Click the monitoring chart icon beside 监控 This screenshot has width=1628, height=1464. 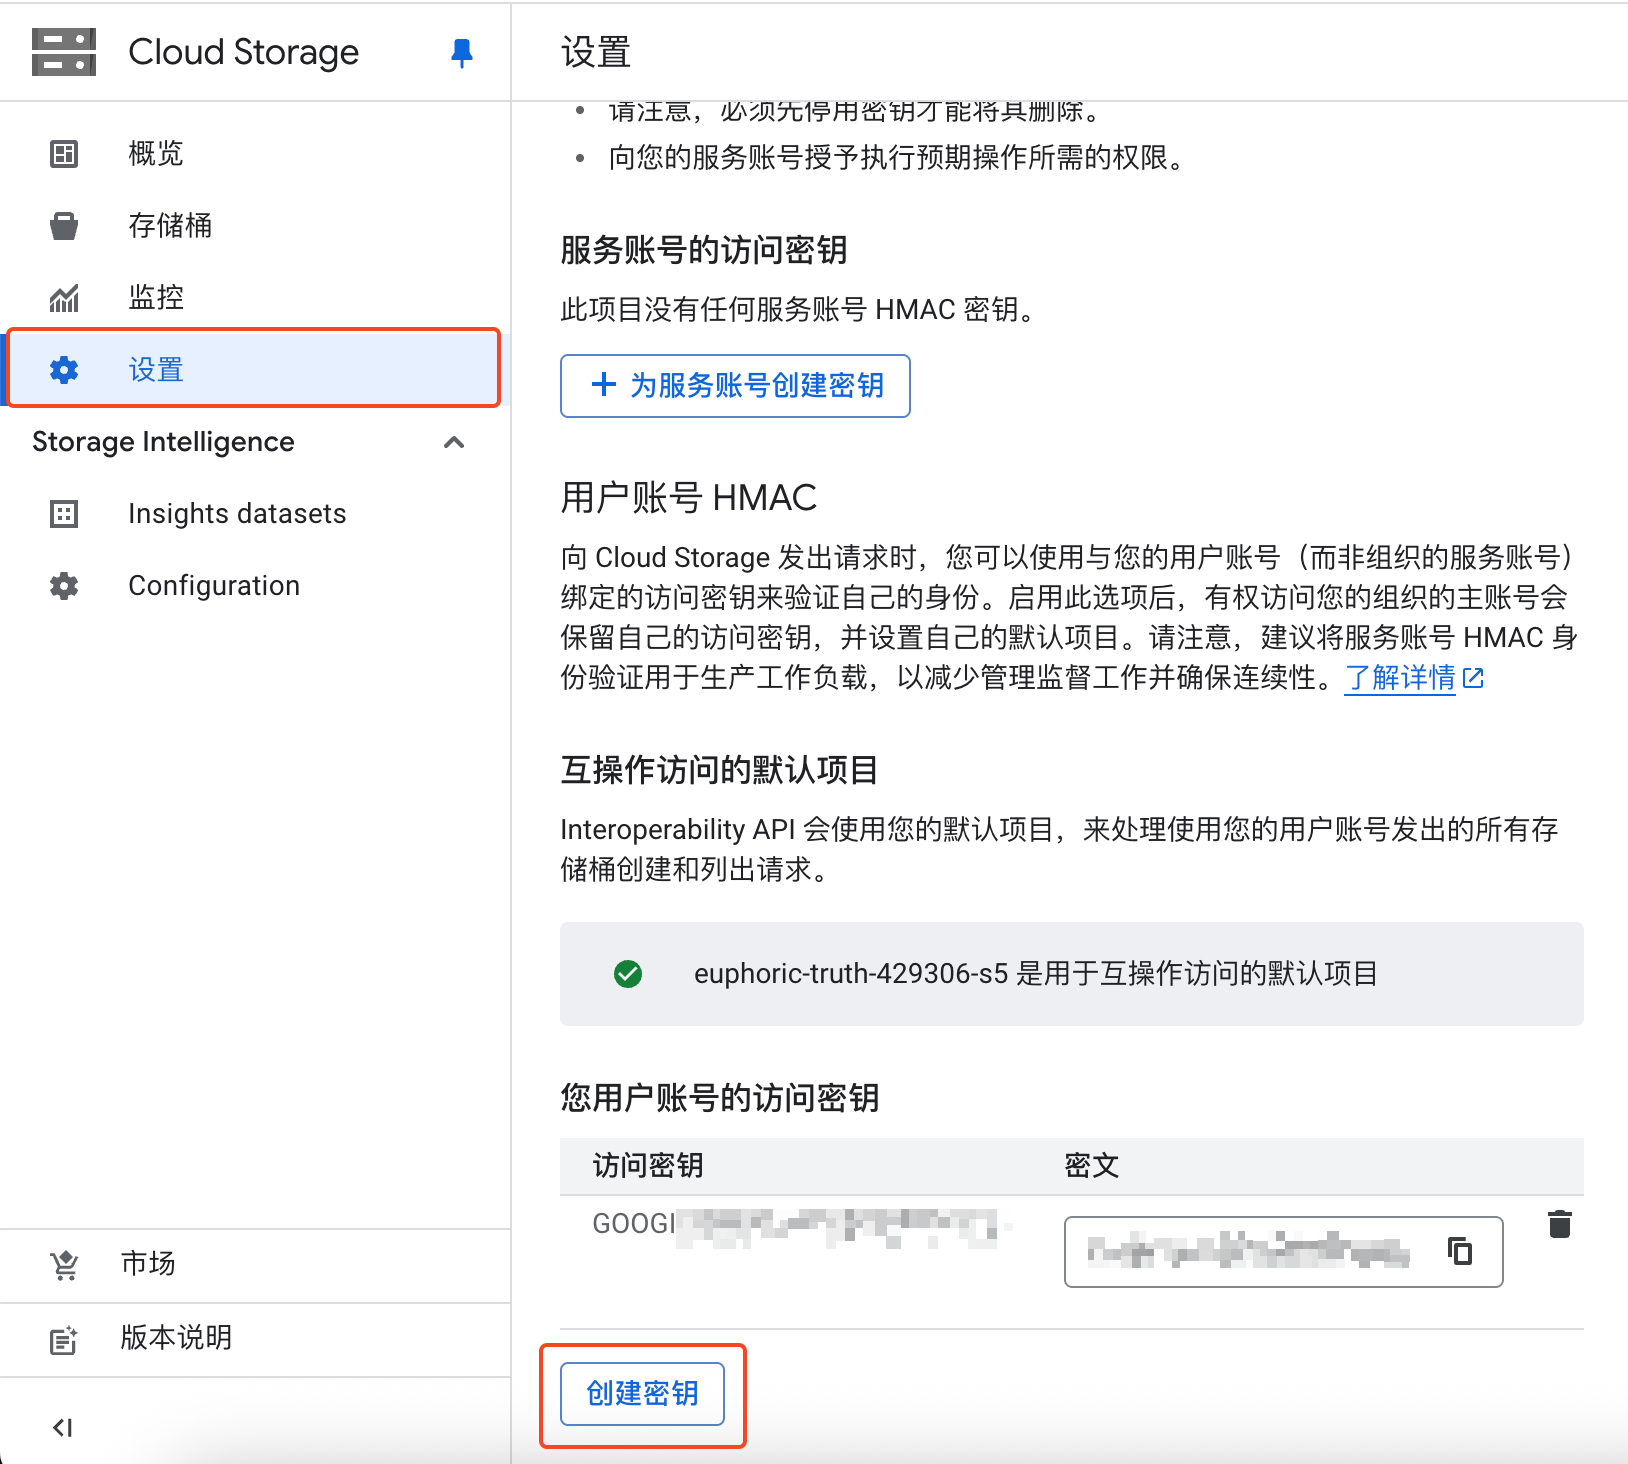coord(64,298)
